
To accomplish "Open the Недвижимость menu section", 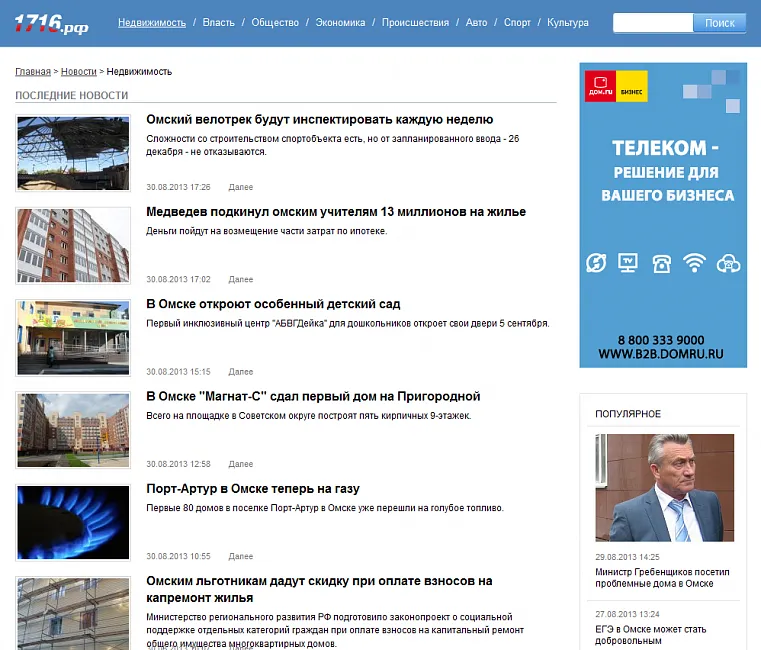I will point(152,22).
